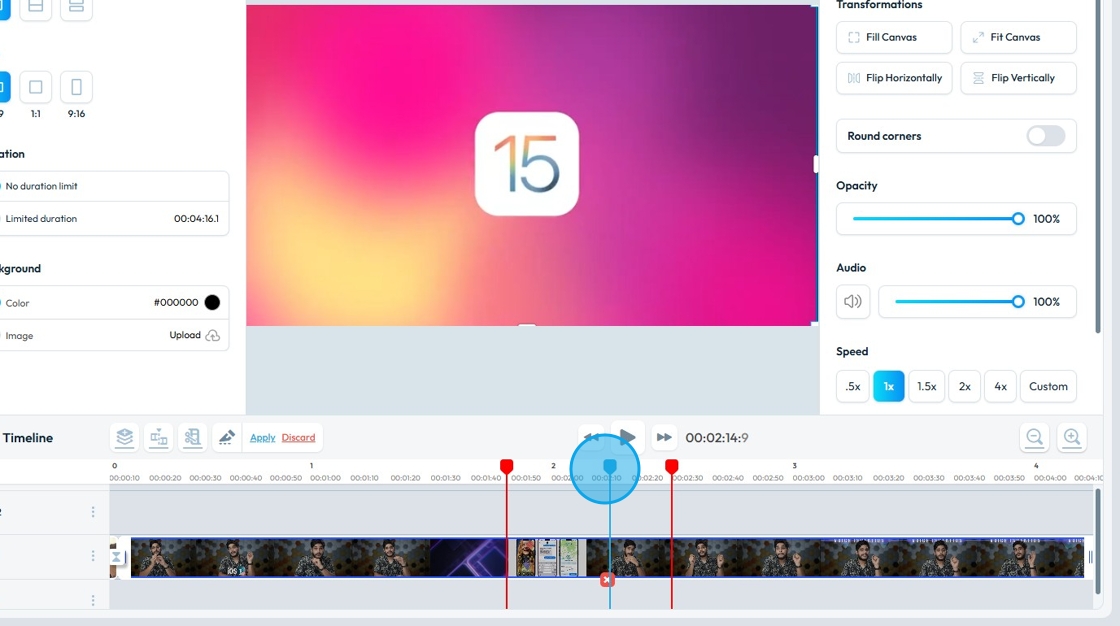Viewport: 1120px width, 626px height.
Task: Click the Opacity slider handle
Action: (1018, 219)
